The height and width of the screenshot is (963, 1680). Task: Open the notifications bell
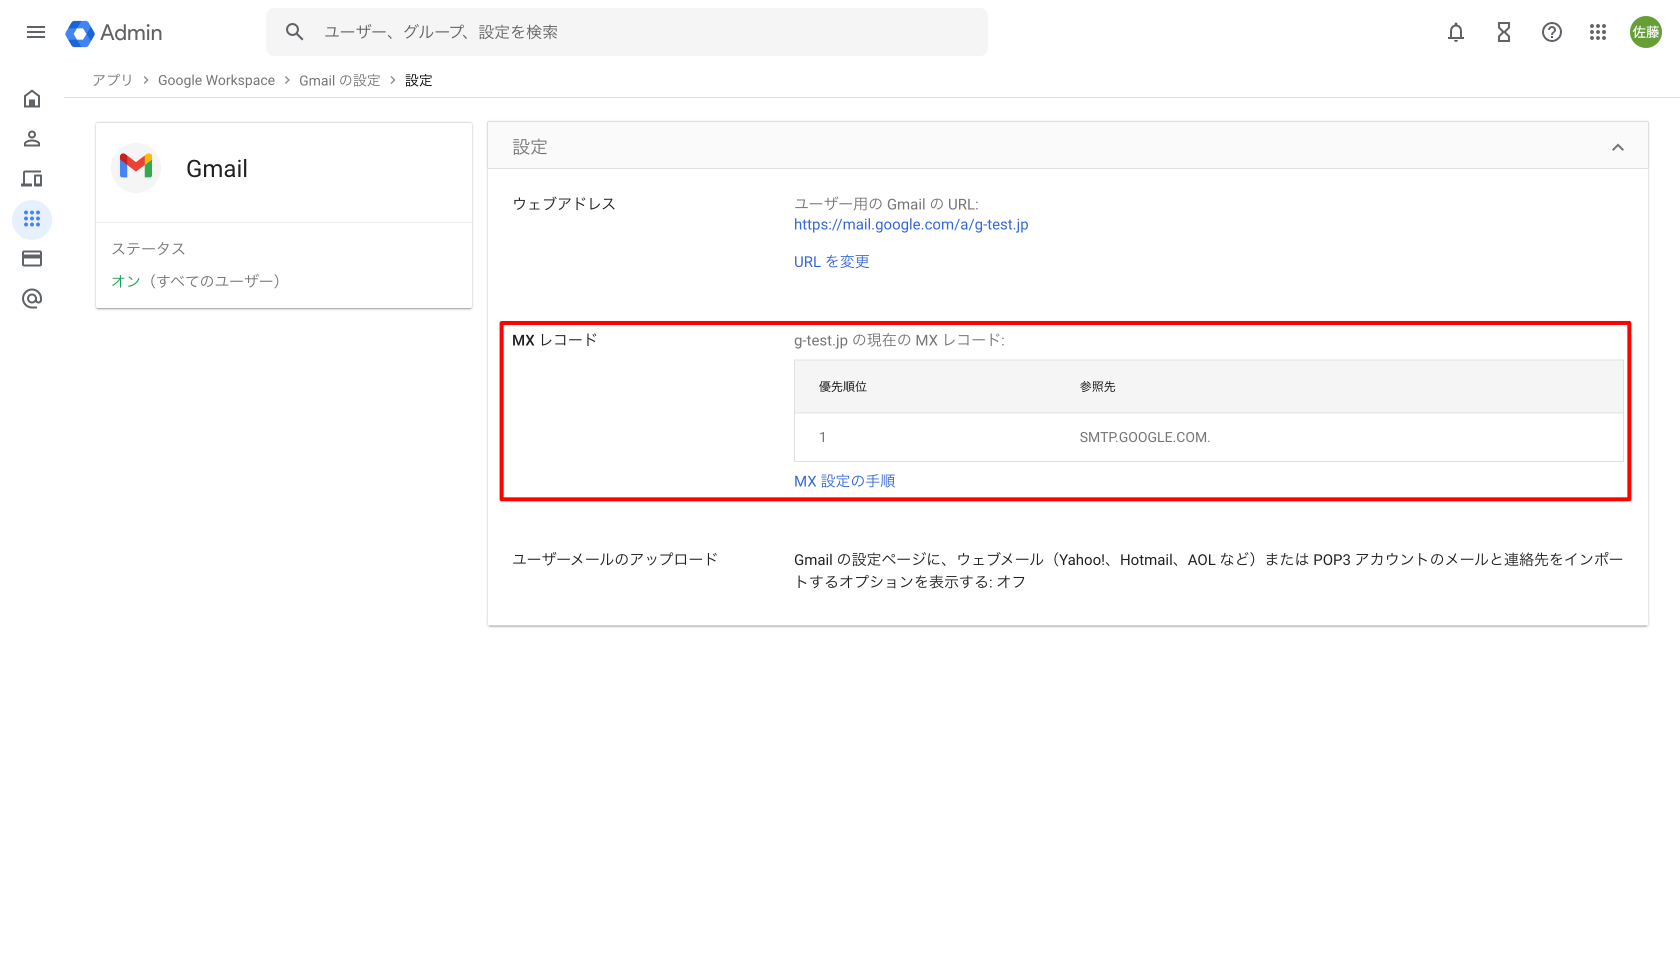tap(1456, 32)
